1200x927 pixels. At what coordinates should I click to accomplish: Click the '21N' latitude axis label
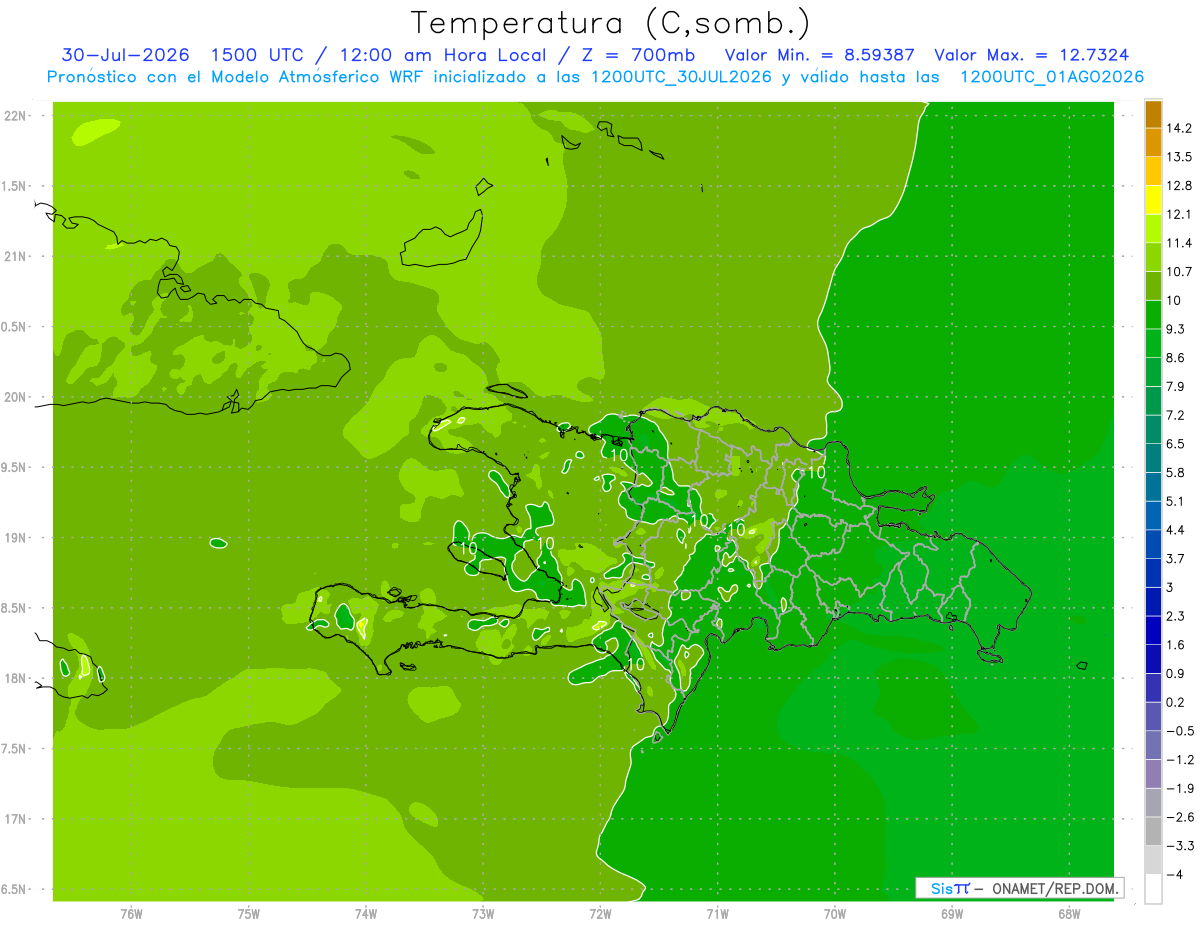[x=15, y=257]
